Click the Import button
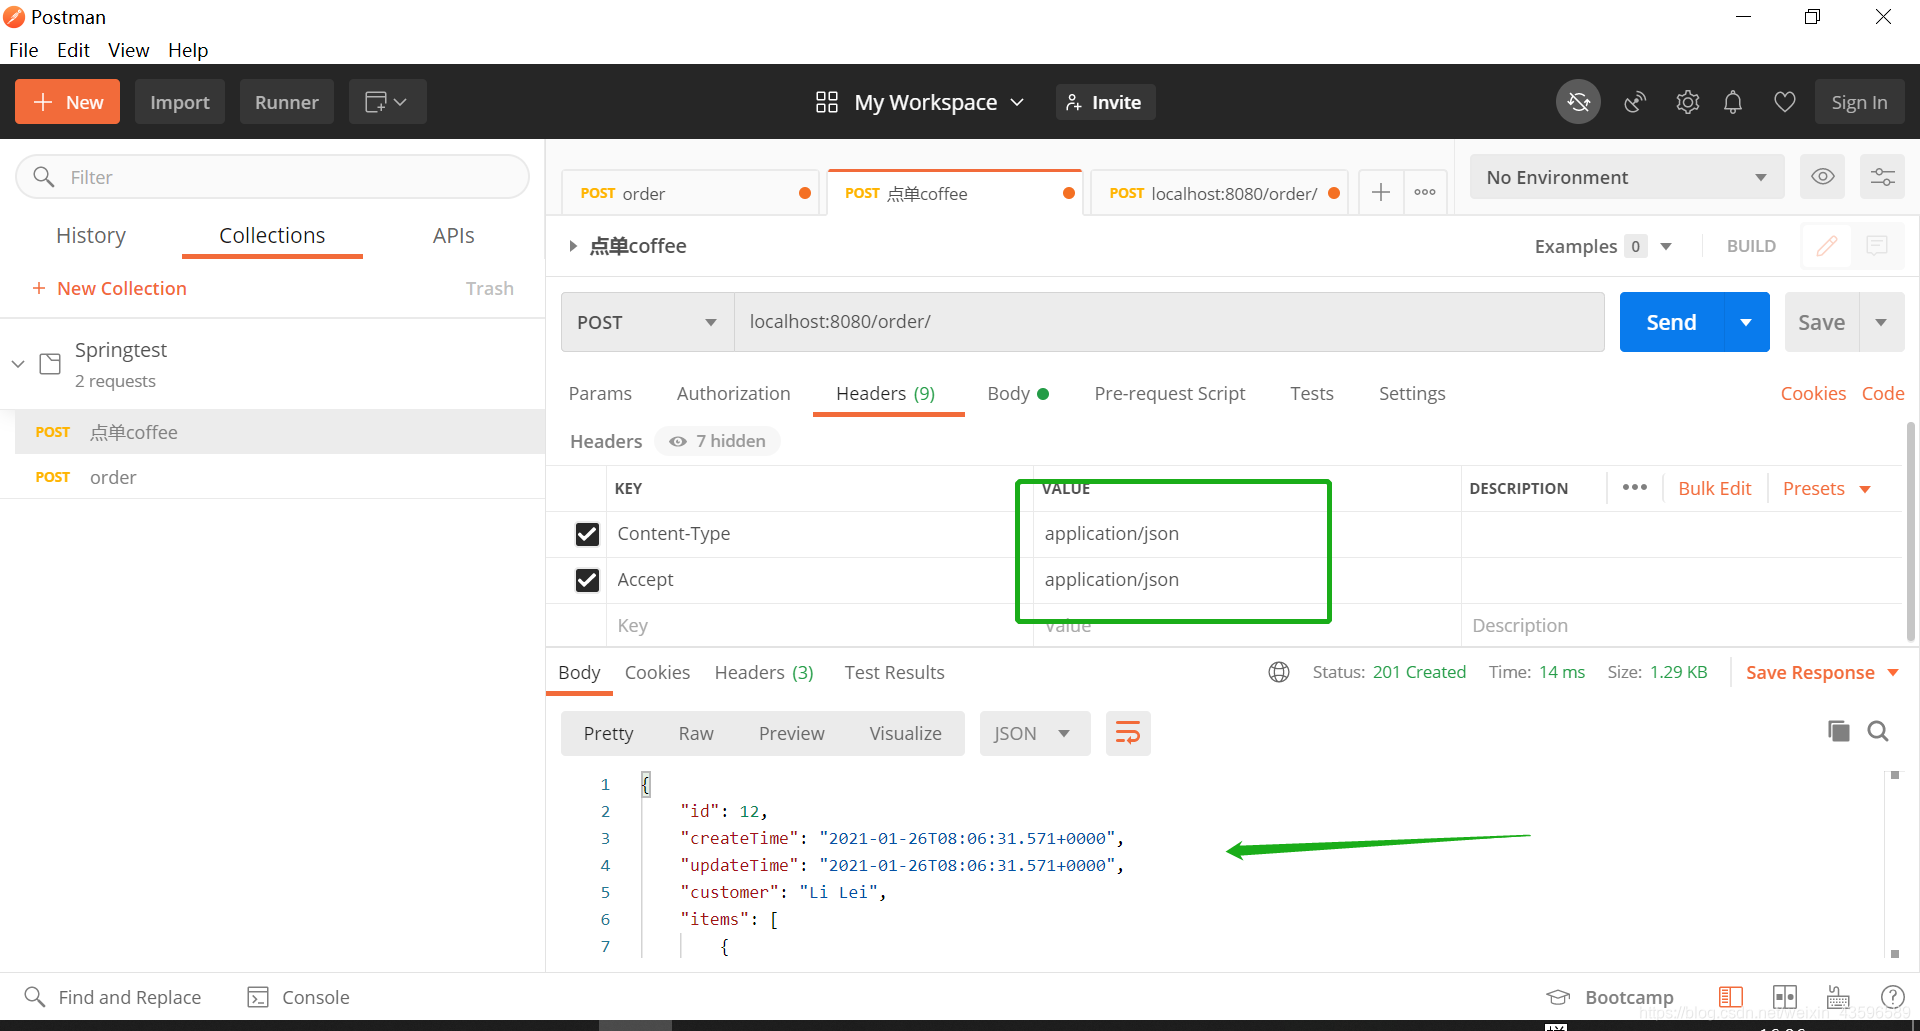This screenshot has width=1920, height=1031. click(x=180, y=102)
